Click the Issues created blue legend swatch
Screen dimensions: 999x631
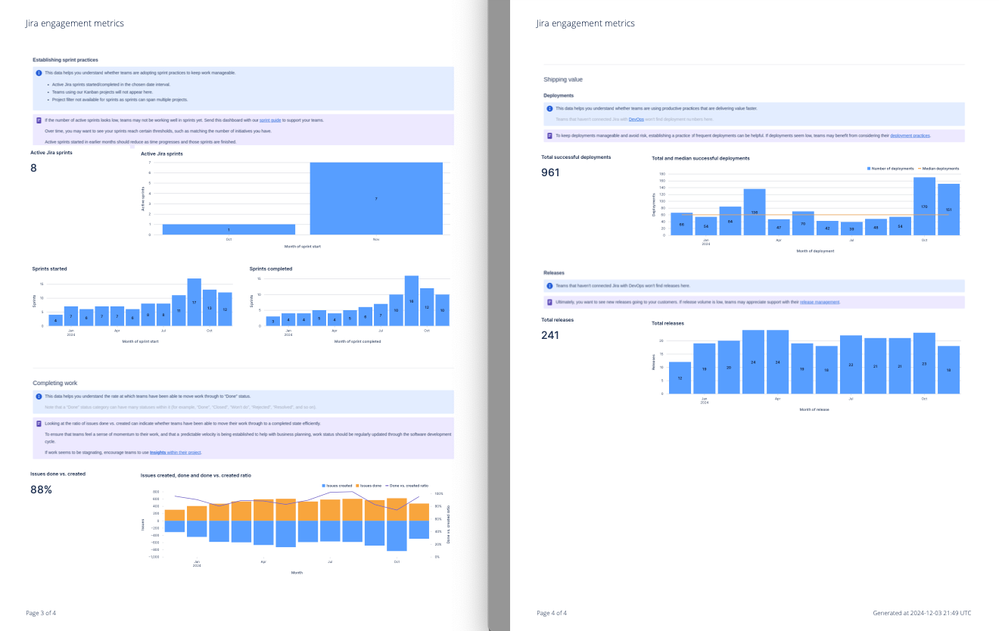[x=324, y=486]
